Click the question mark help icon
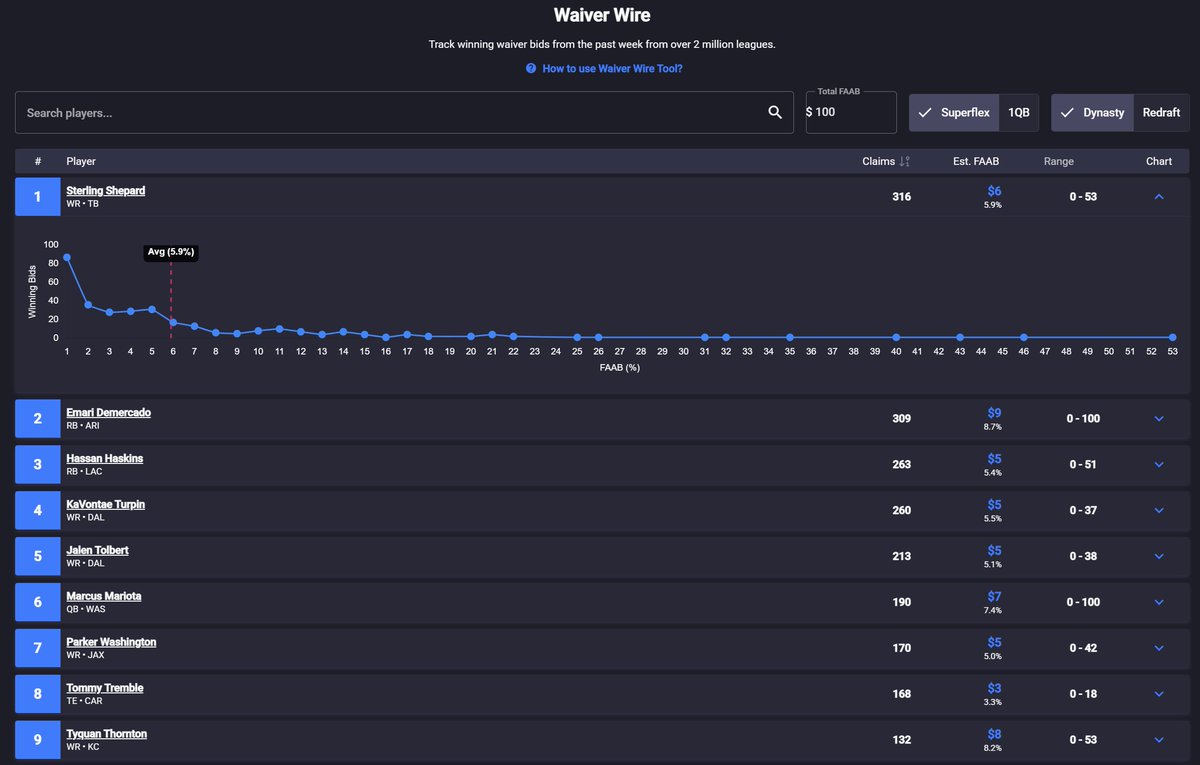Screen dimensions: 1200x765 [x=531, y=69]
